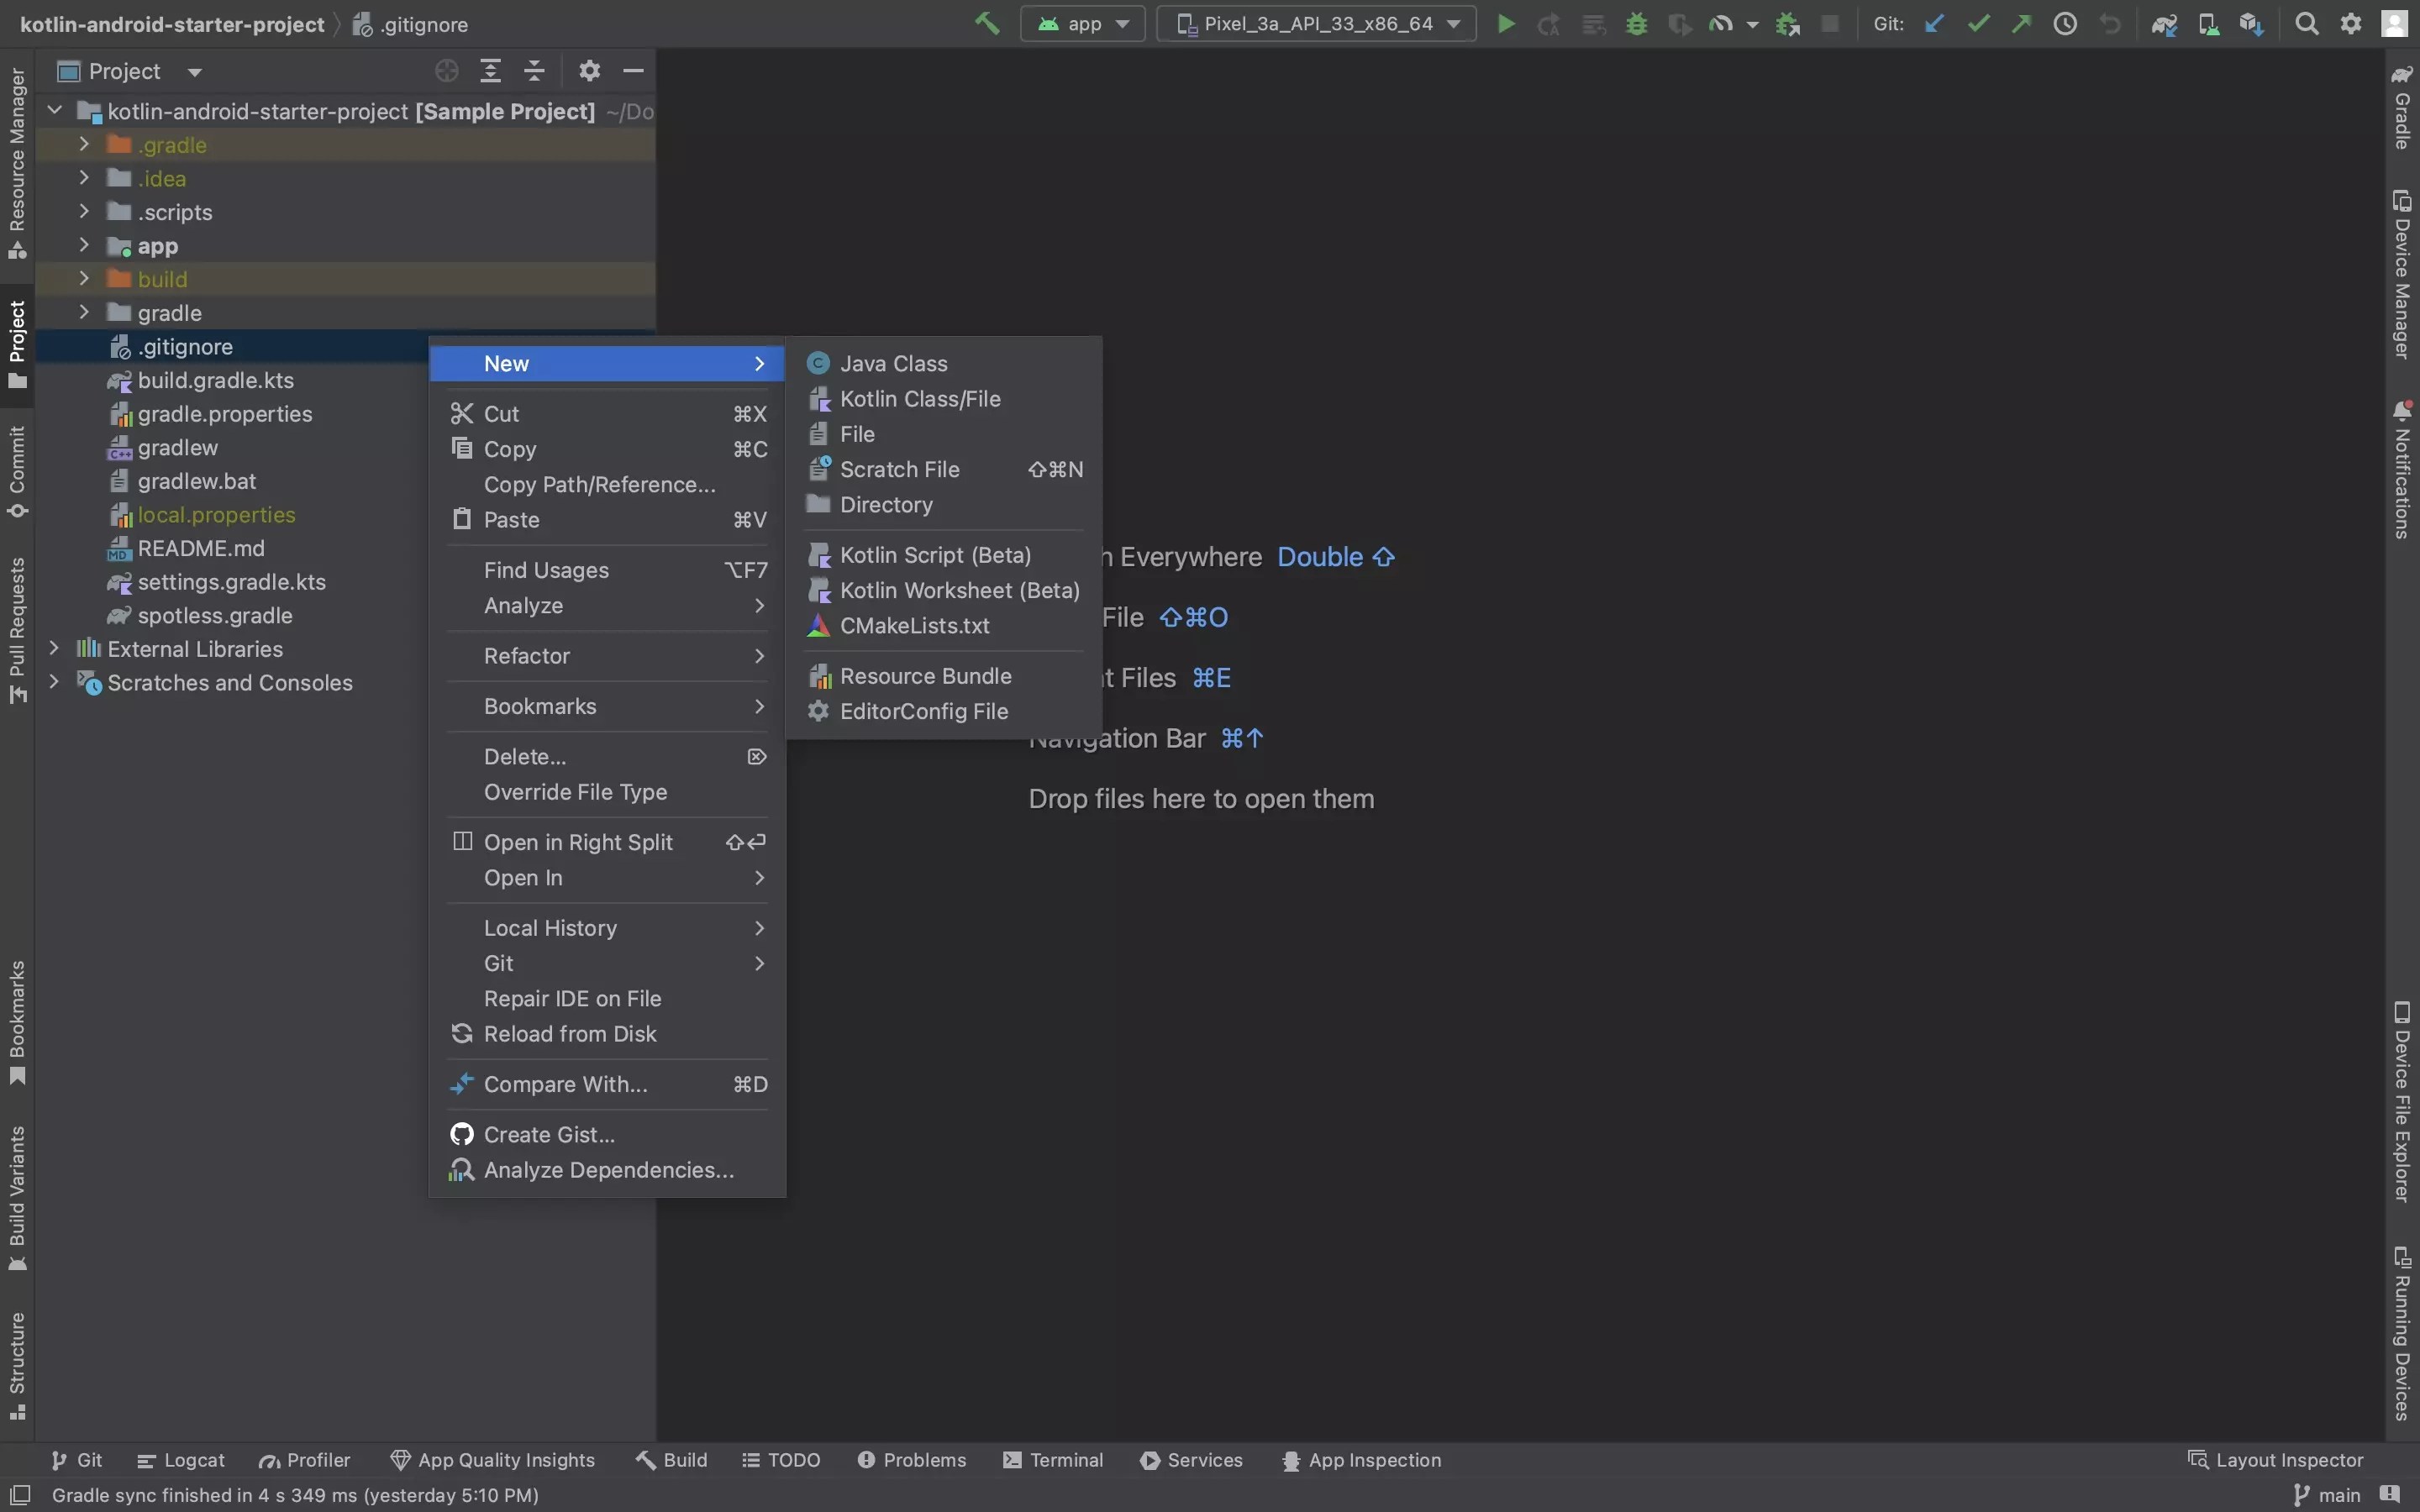Select README.md in project tree
2420x1512 pixels.
[x=201, y=548]
